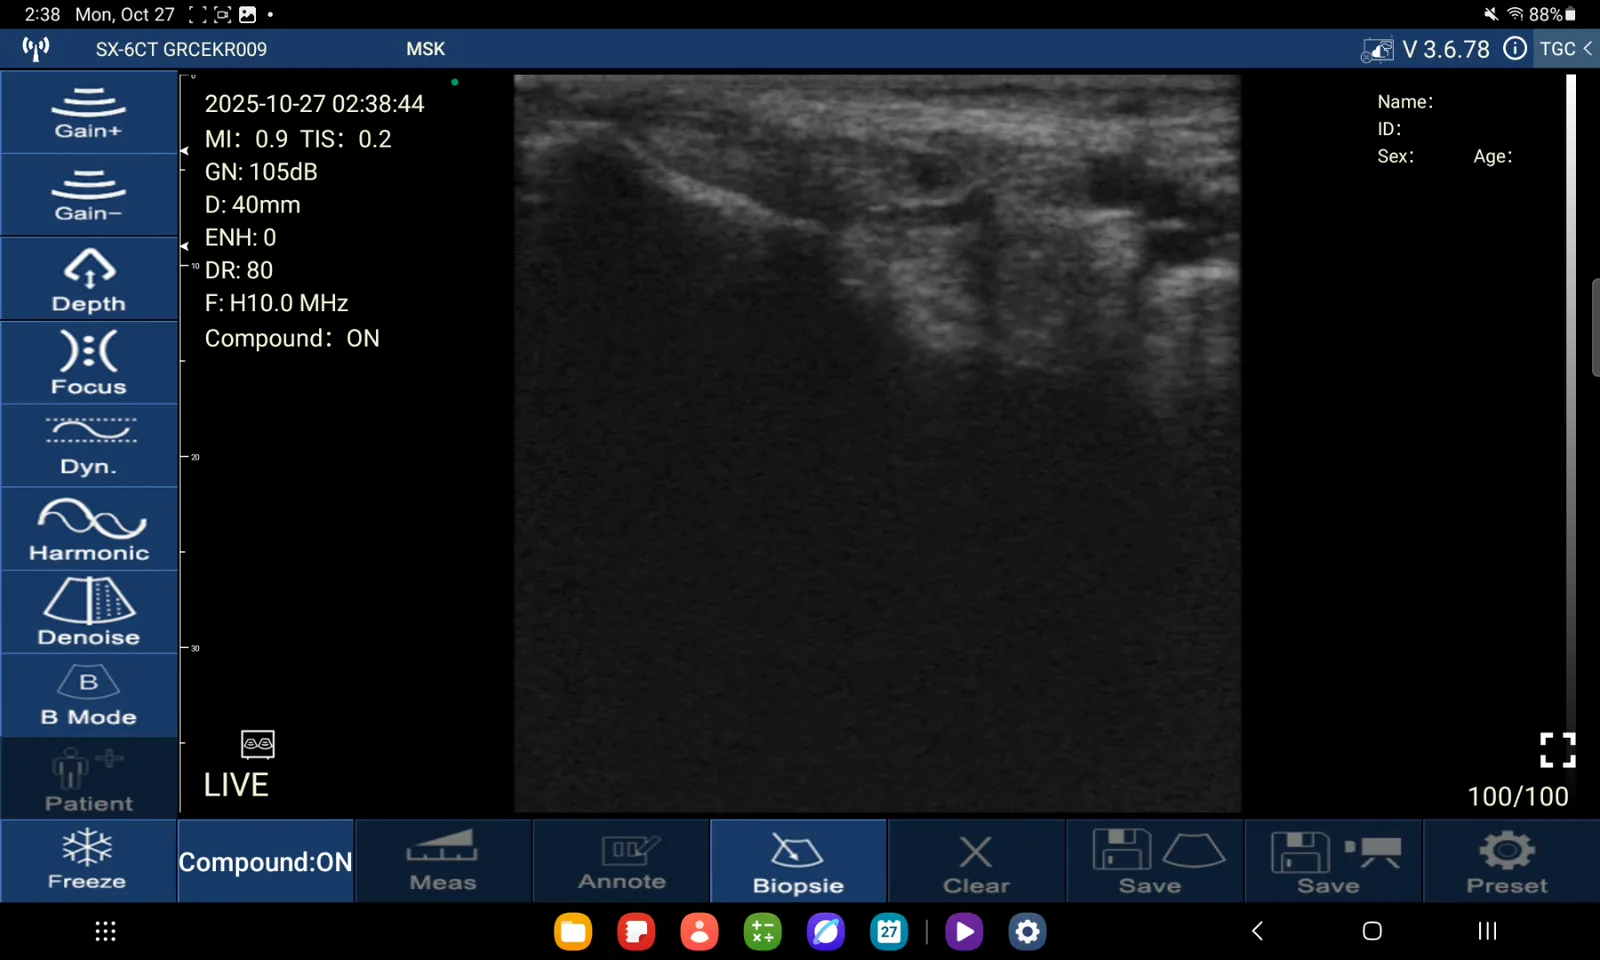
Task: Tap the Name field in patient info
Action: [x=1405, y=102]
